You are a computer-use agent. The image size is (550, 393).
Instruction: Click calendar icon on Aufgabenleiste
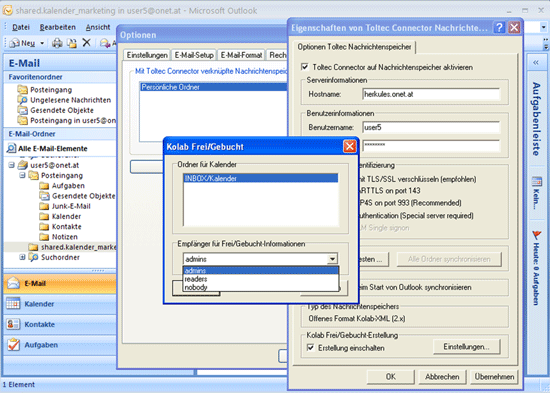coord(537,182)
